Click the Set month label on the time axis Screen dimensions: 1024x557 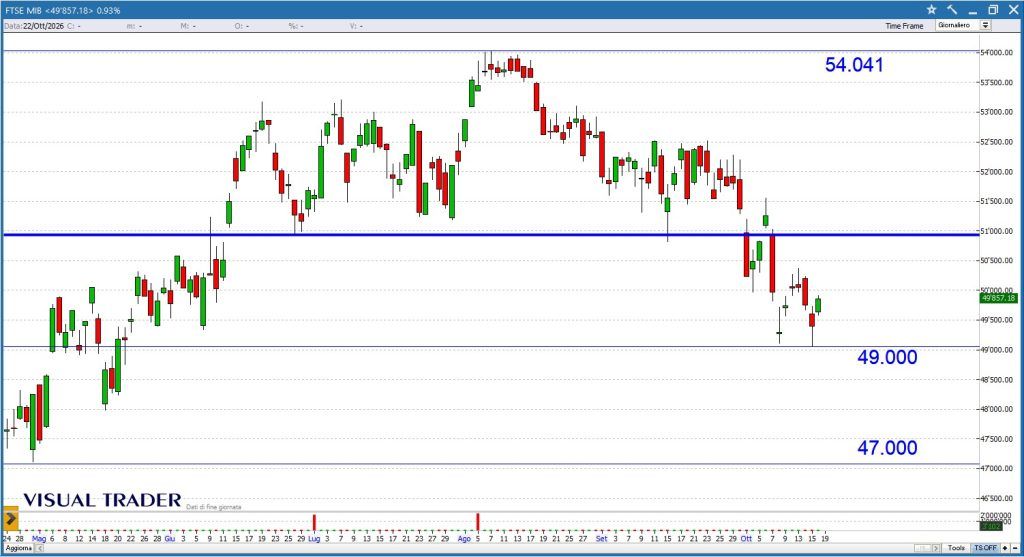pos(601,539)
